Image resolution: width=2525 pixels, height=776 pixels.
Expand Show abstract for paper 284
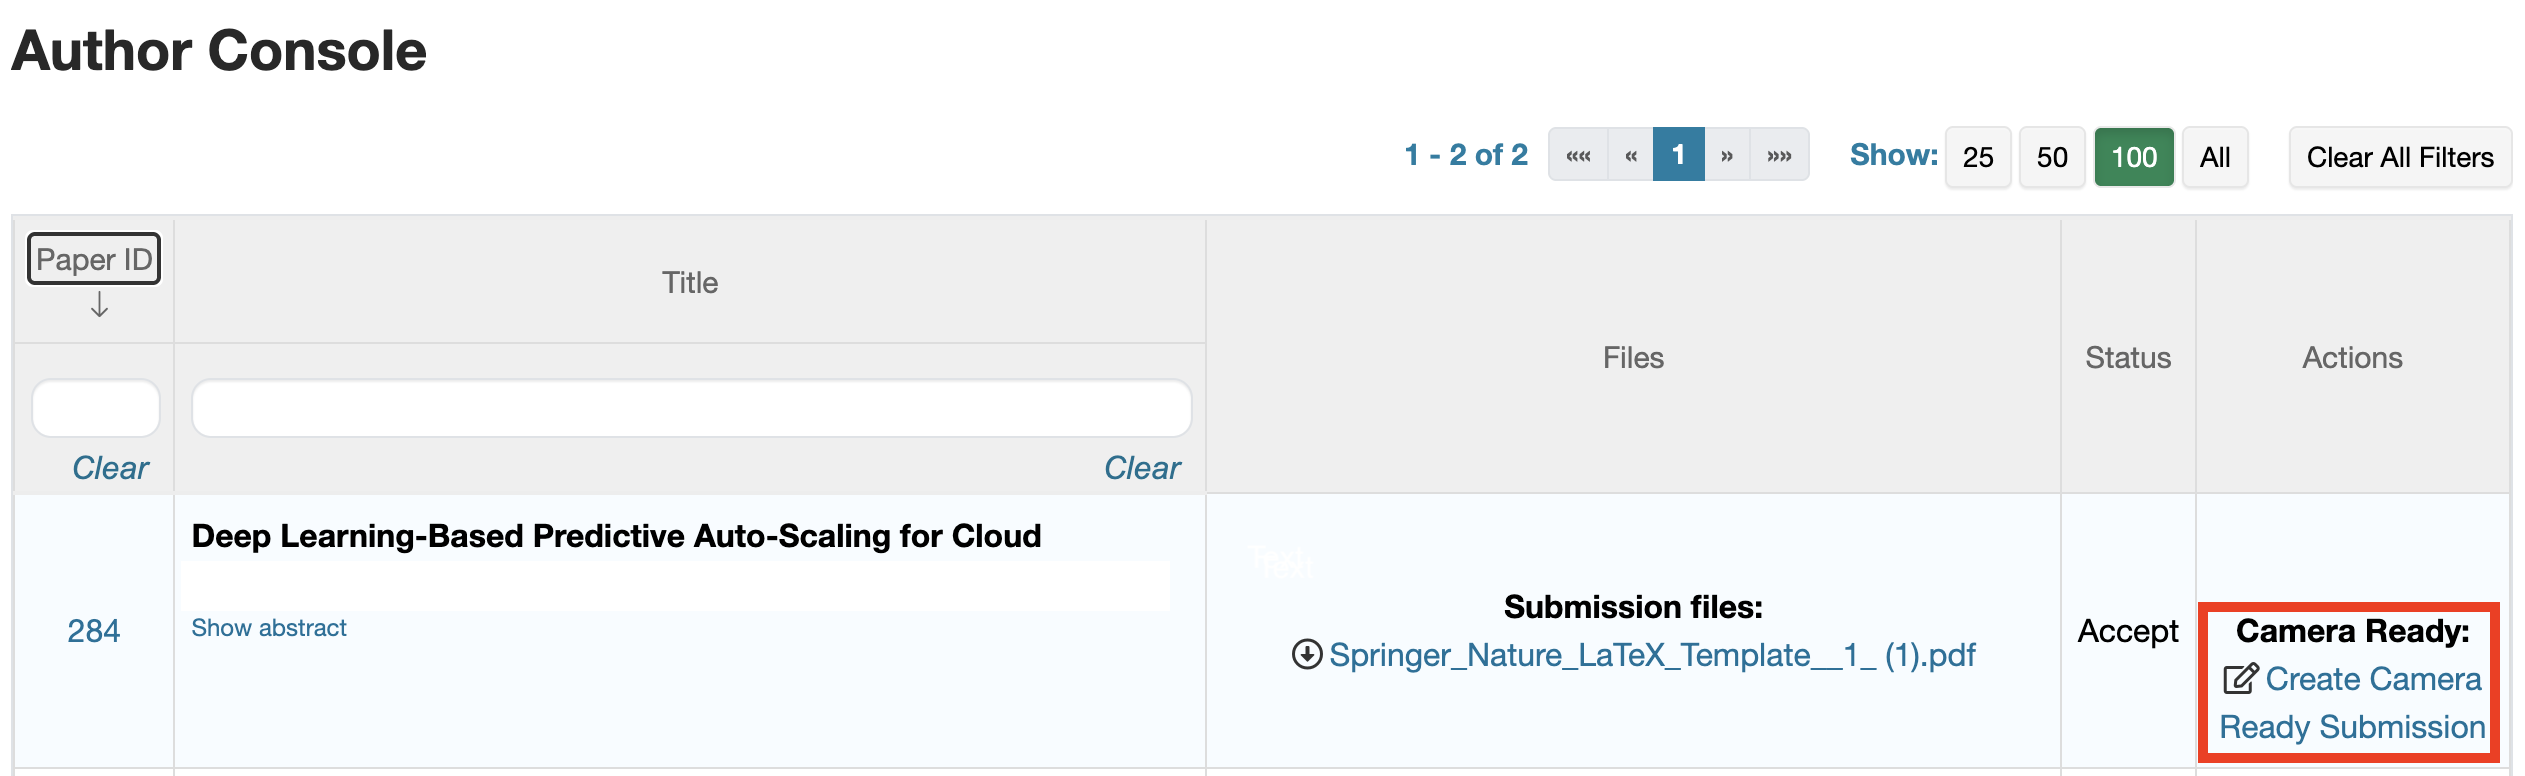tap(269, 628)
